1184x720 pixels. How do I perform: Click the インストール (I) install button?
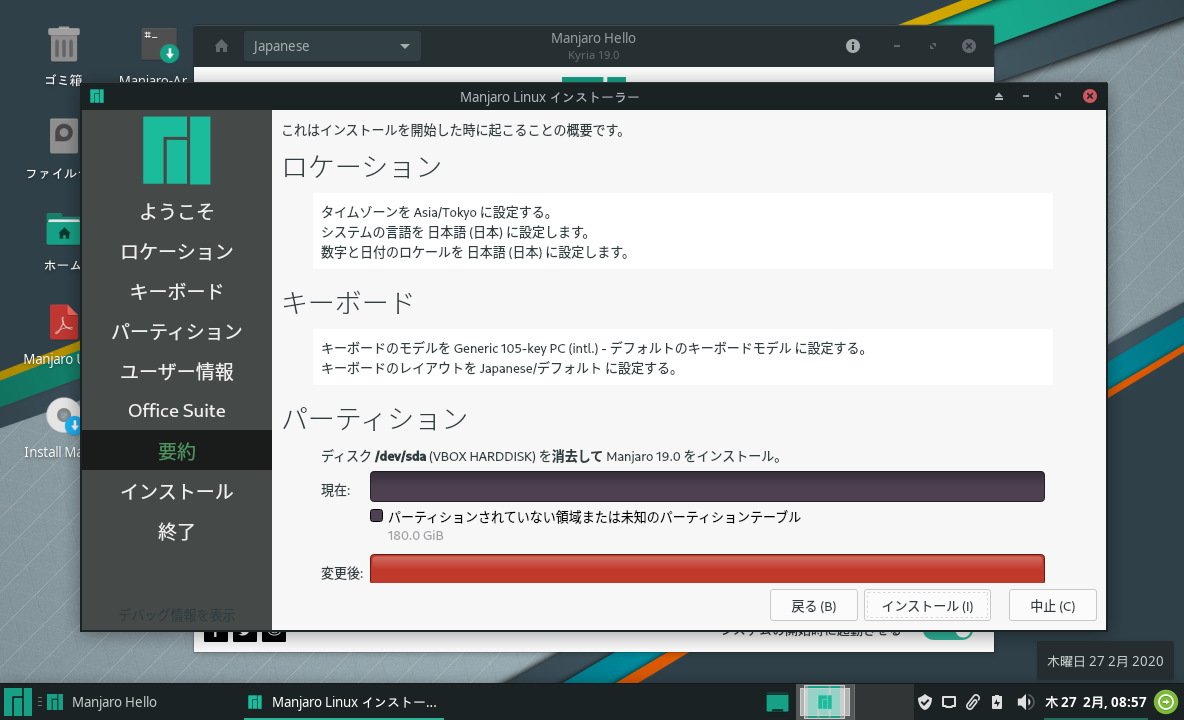927,605
